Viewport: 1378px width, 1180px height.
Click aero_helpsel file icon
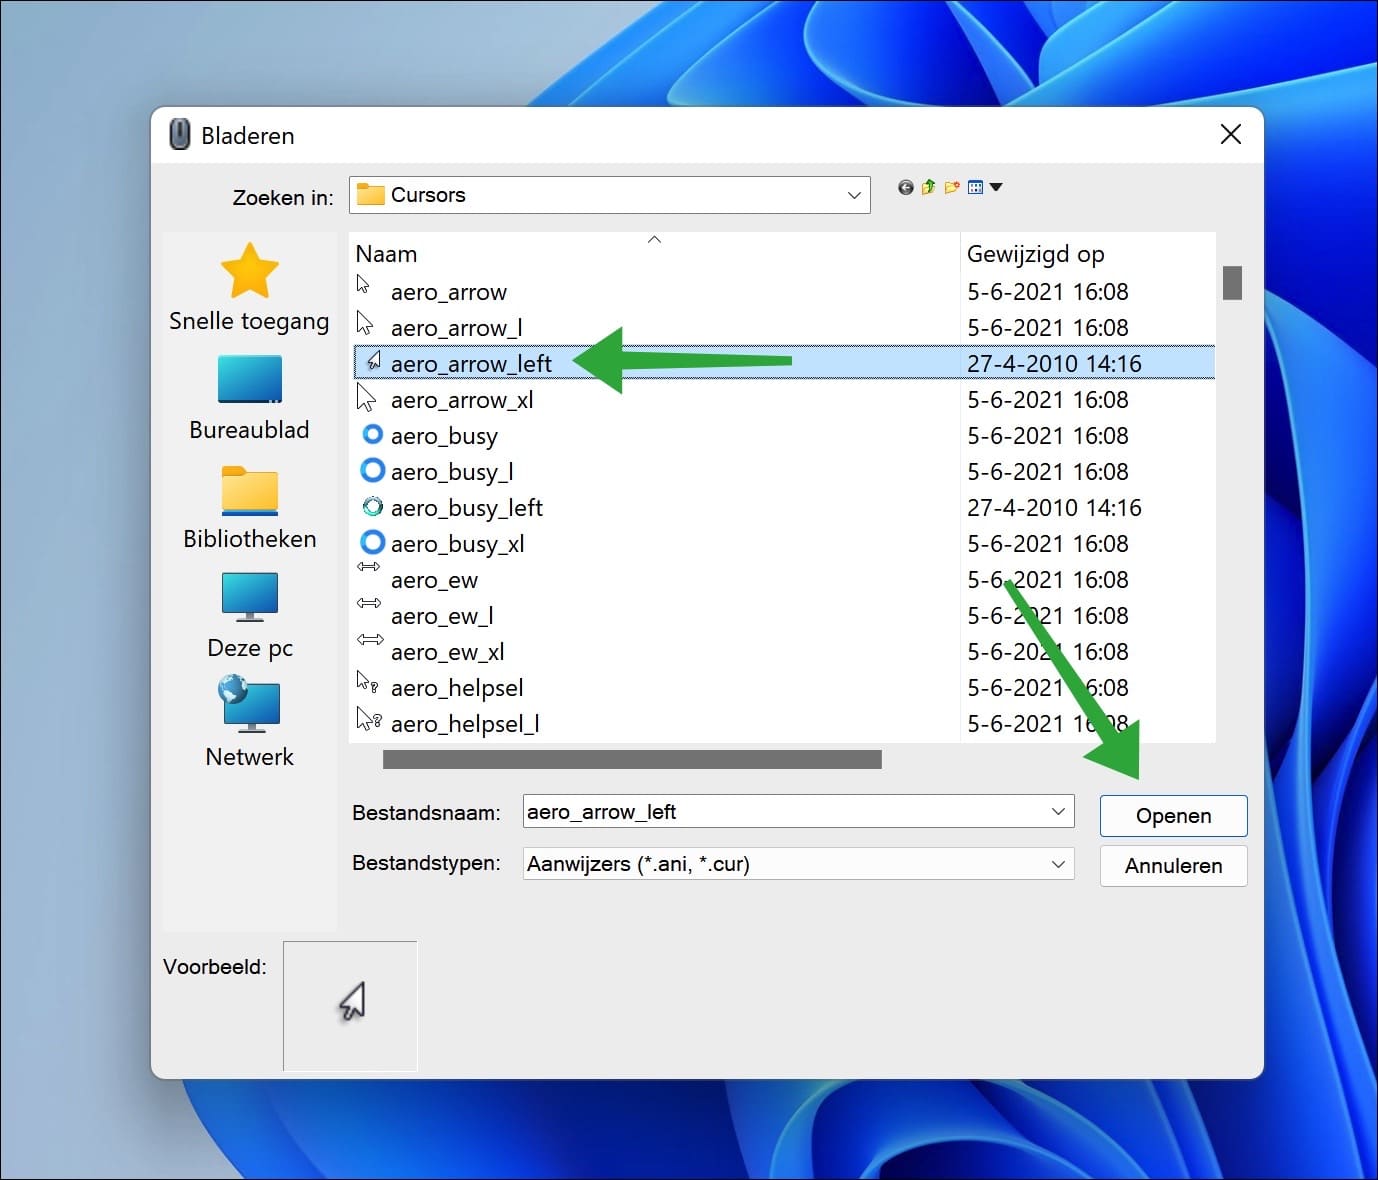[367, 682]
